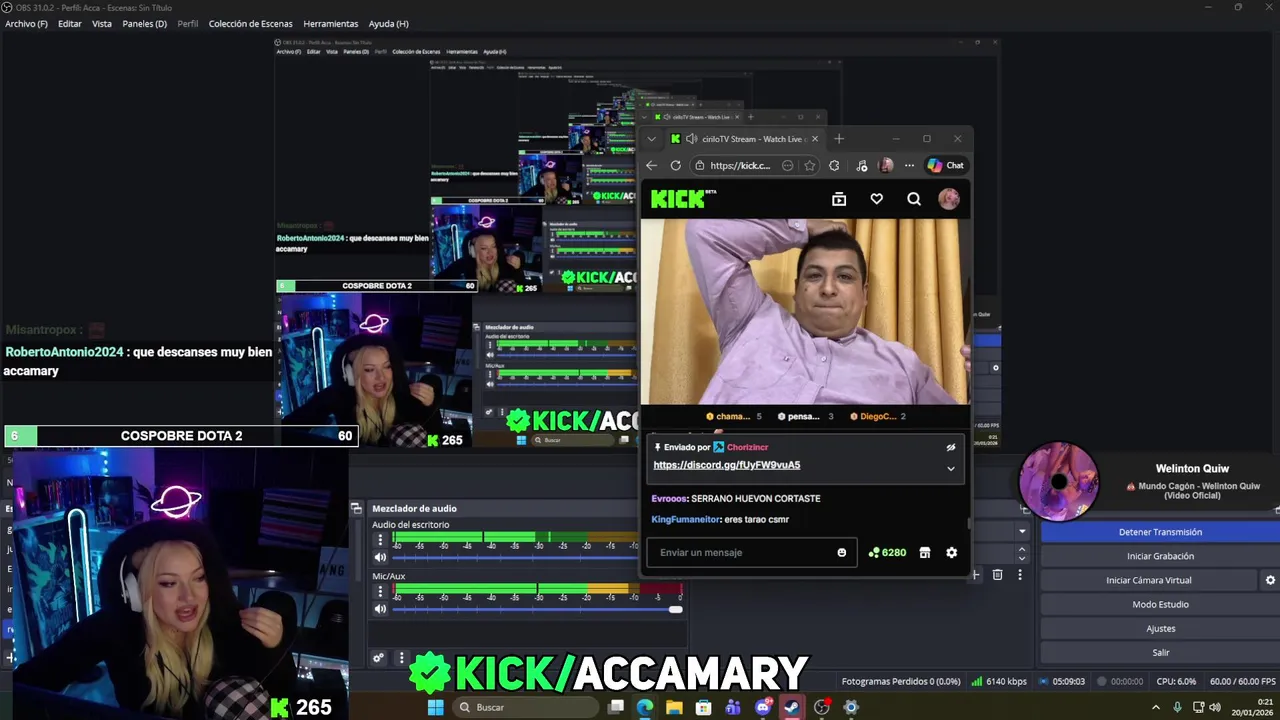
Task: Open the Kick channel points 6280
Action: point(887,552)
